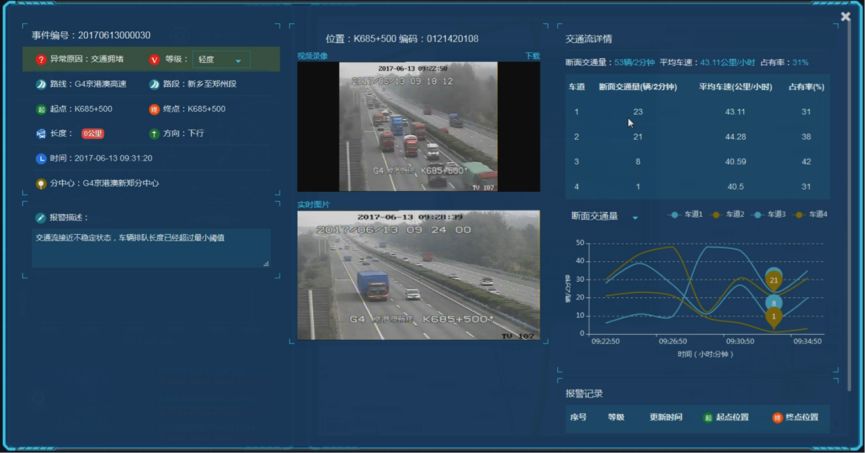This screenshot has height=453, width=865.
Task: Click the pencil icon beside 报警描述
Action: coord(40,218)
